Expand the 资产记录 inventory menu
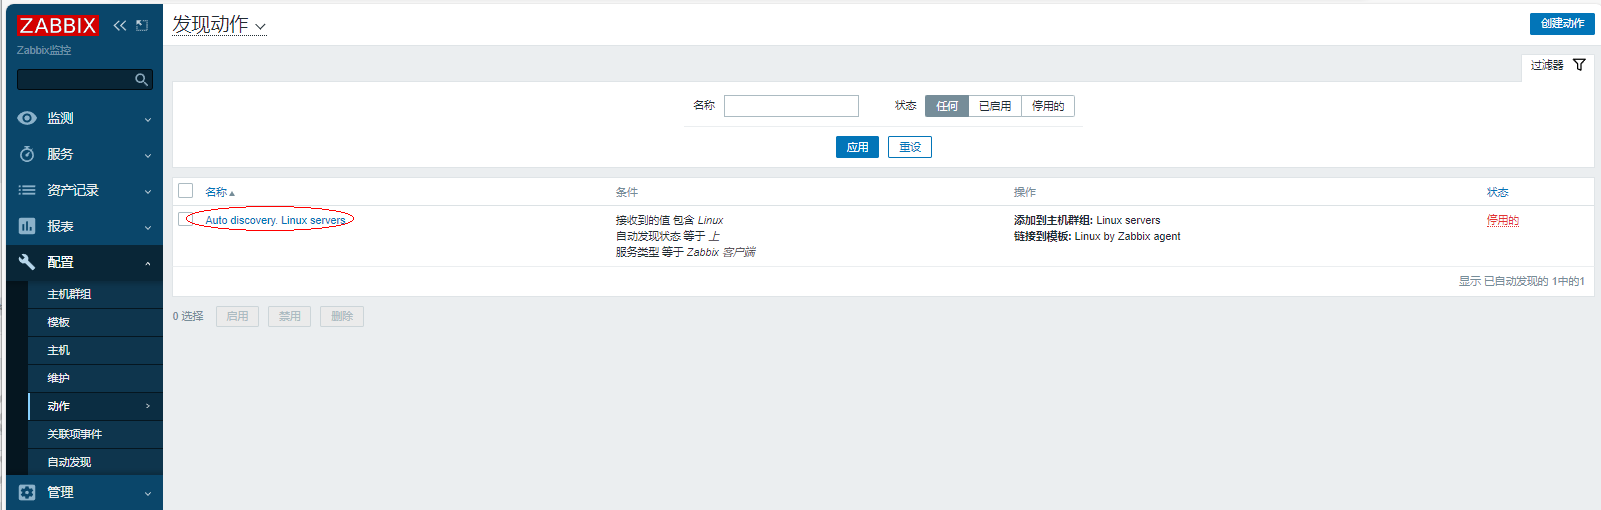The image size is (1601, 510). click(x=84, y=190)
